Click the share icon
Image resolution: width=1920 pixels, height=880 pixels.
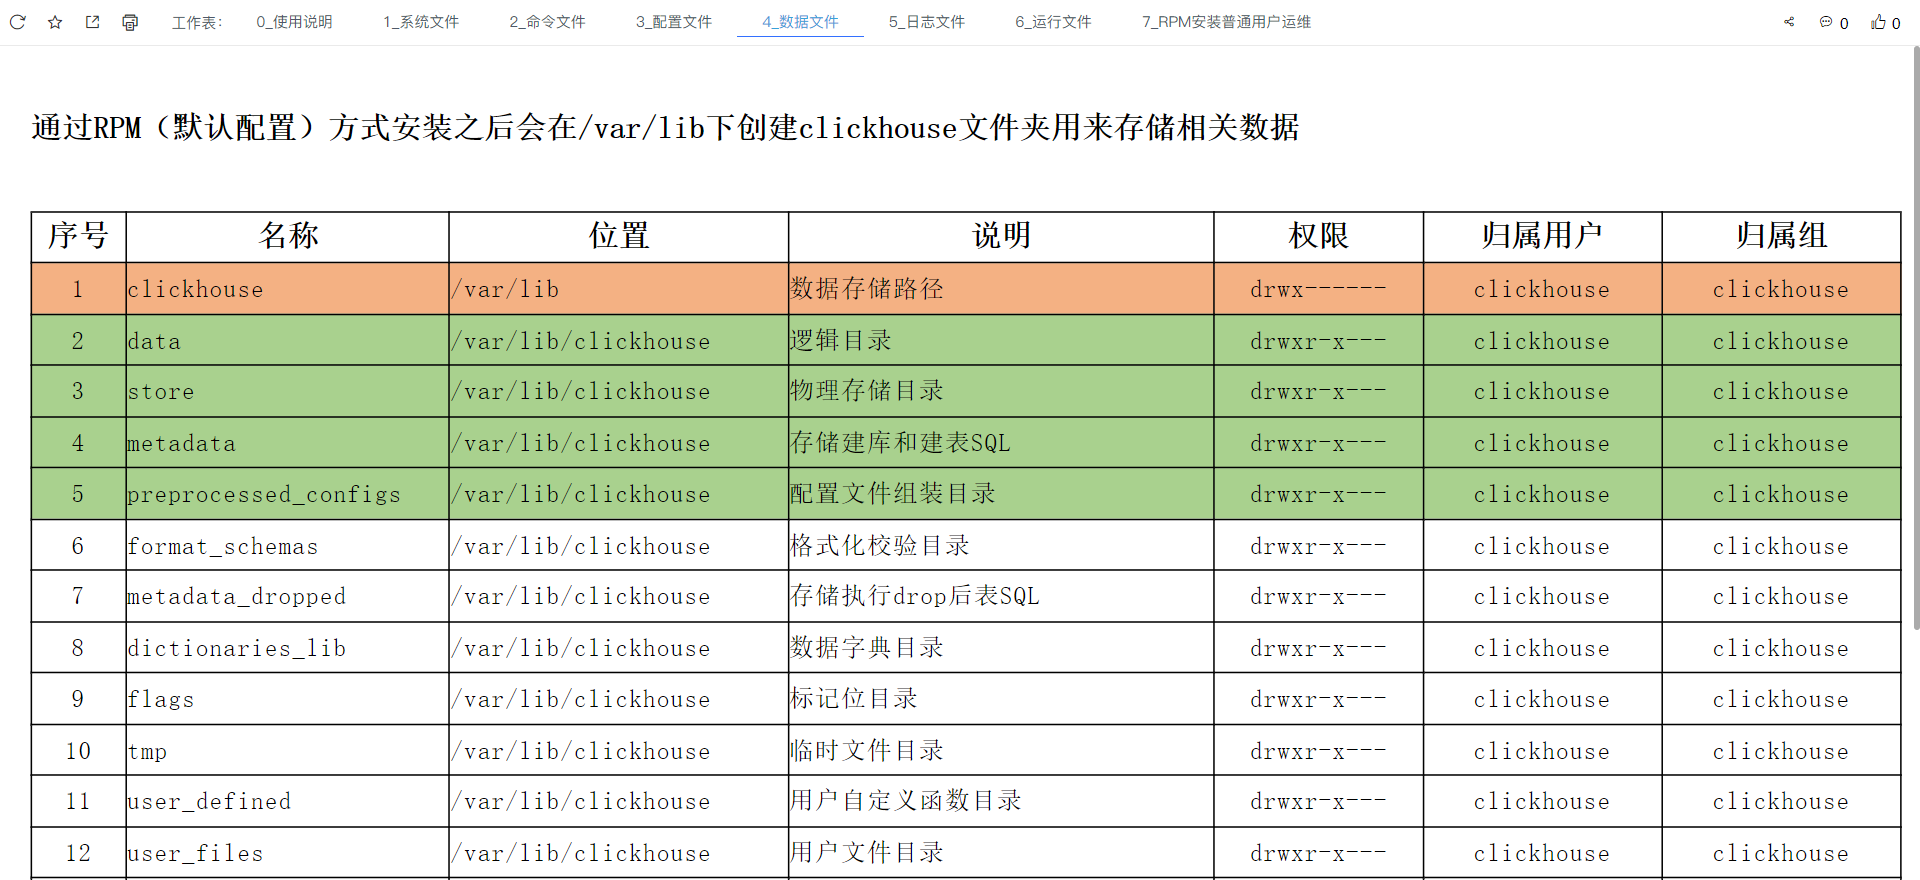pyautogui.click(x=1789, y=22)
